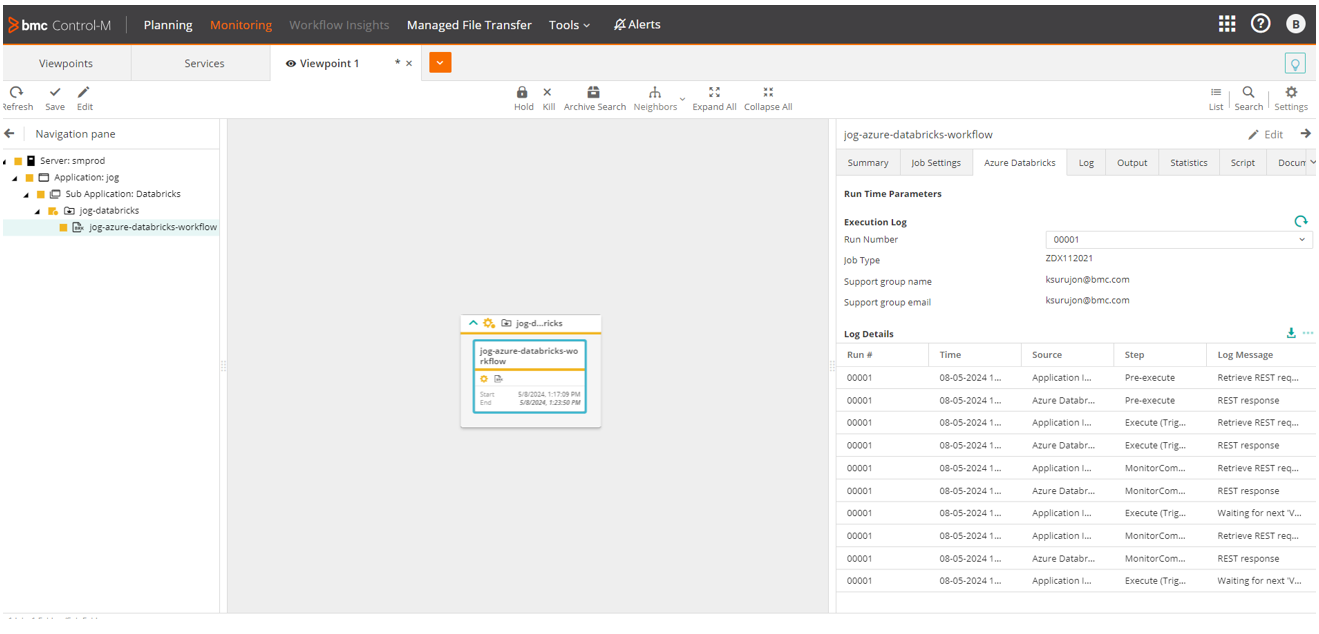Sort by the Log Message column header
Viewport: 1319px width, 634px height.
(x=1262, y=354)
